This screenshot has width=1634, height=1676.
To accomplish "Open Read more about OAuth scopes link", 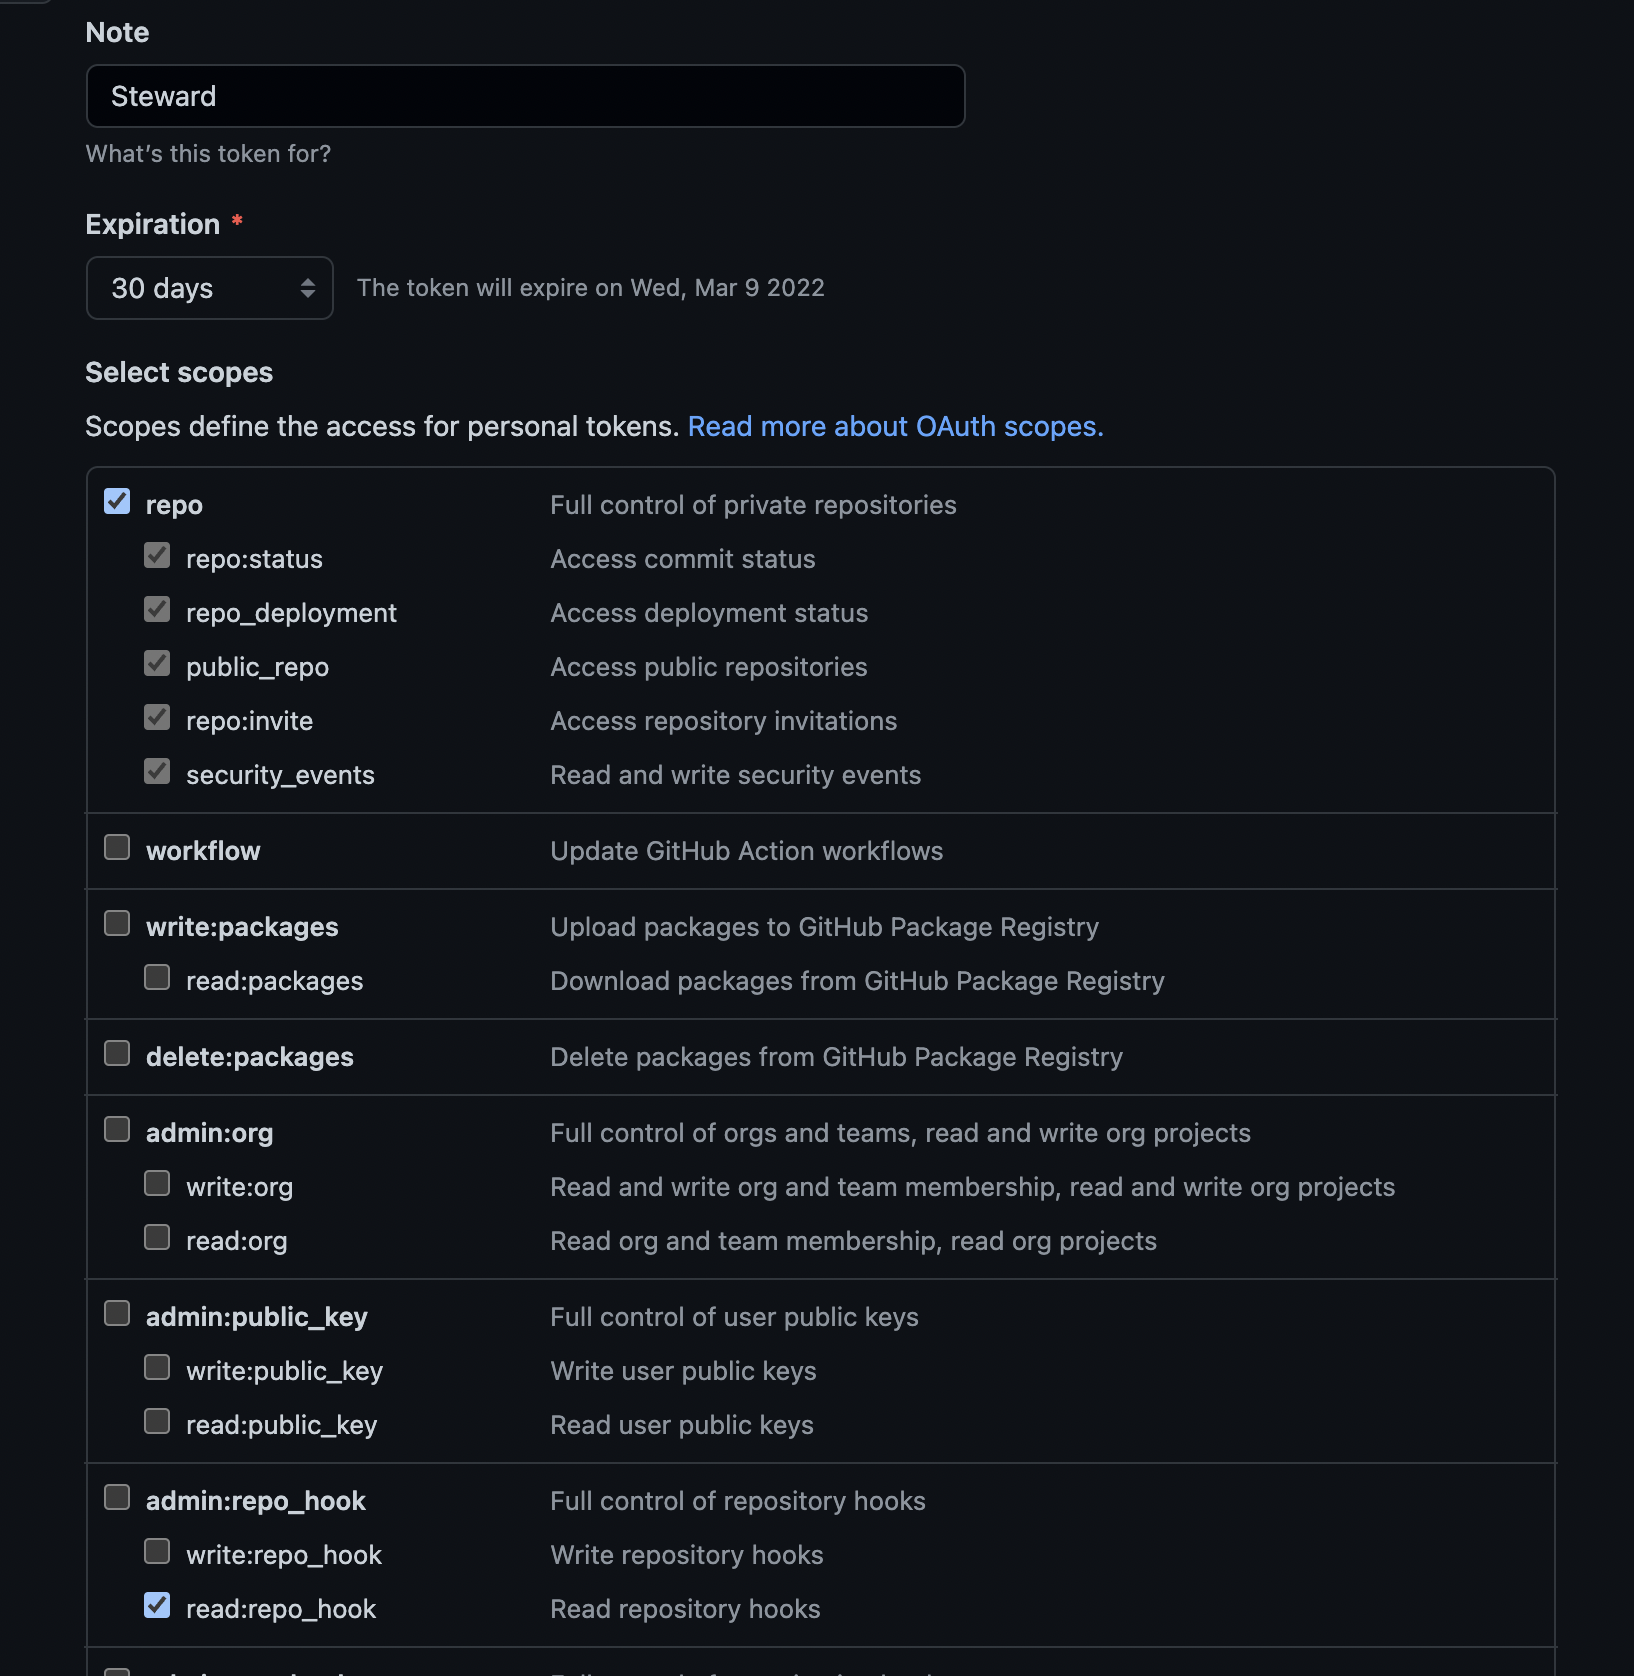I will click(896, 426).
